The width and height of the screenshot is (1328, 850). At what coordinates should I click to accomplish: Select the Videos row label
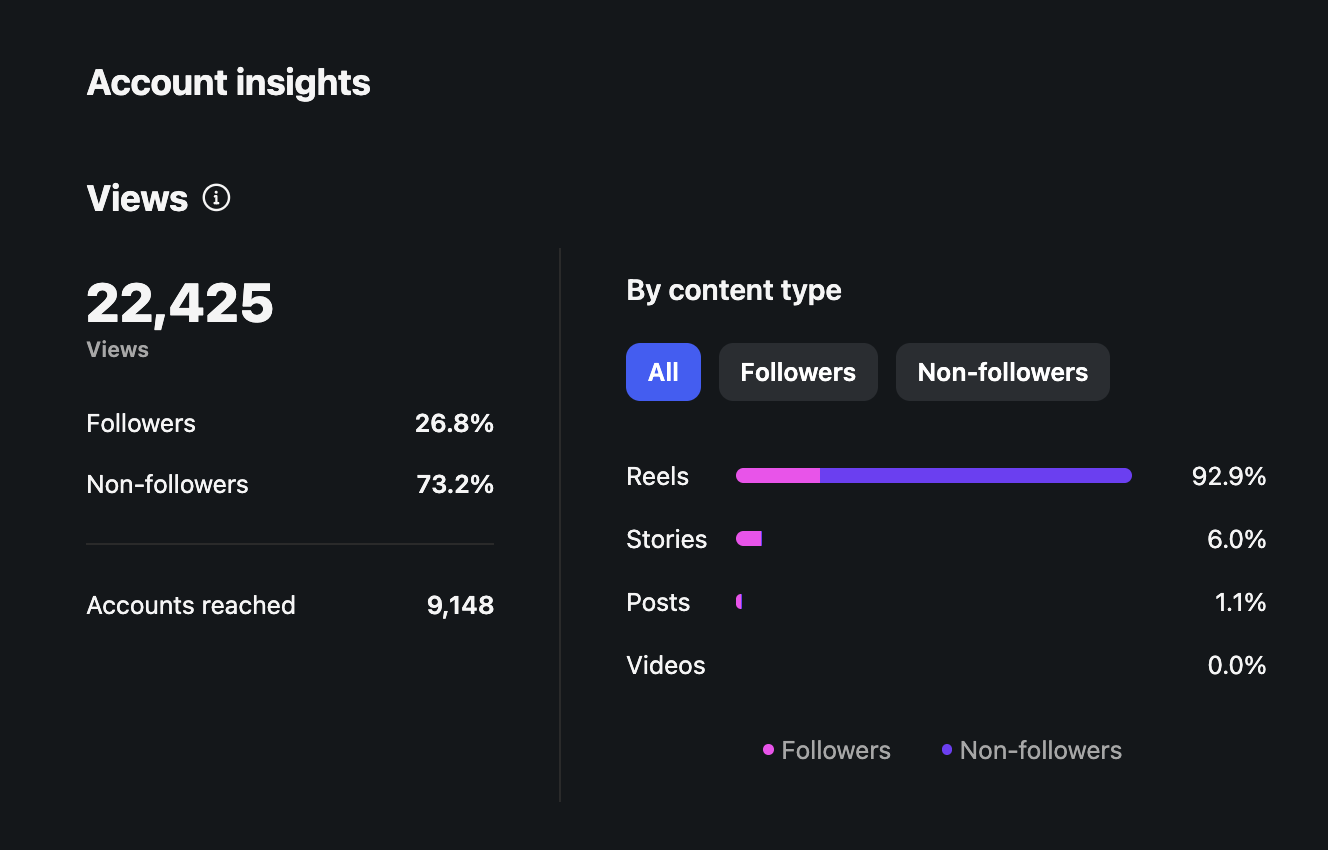pyautogui.click(x=666, y=665)
